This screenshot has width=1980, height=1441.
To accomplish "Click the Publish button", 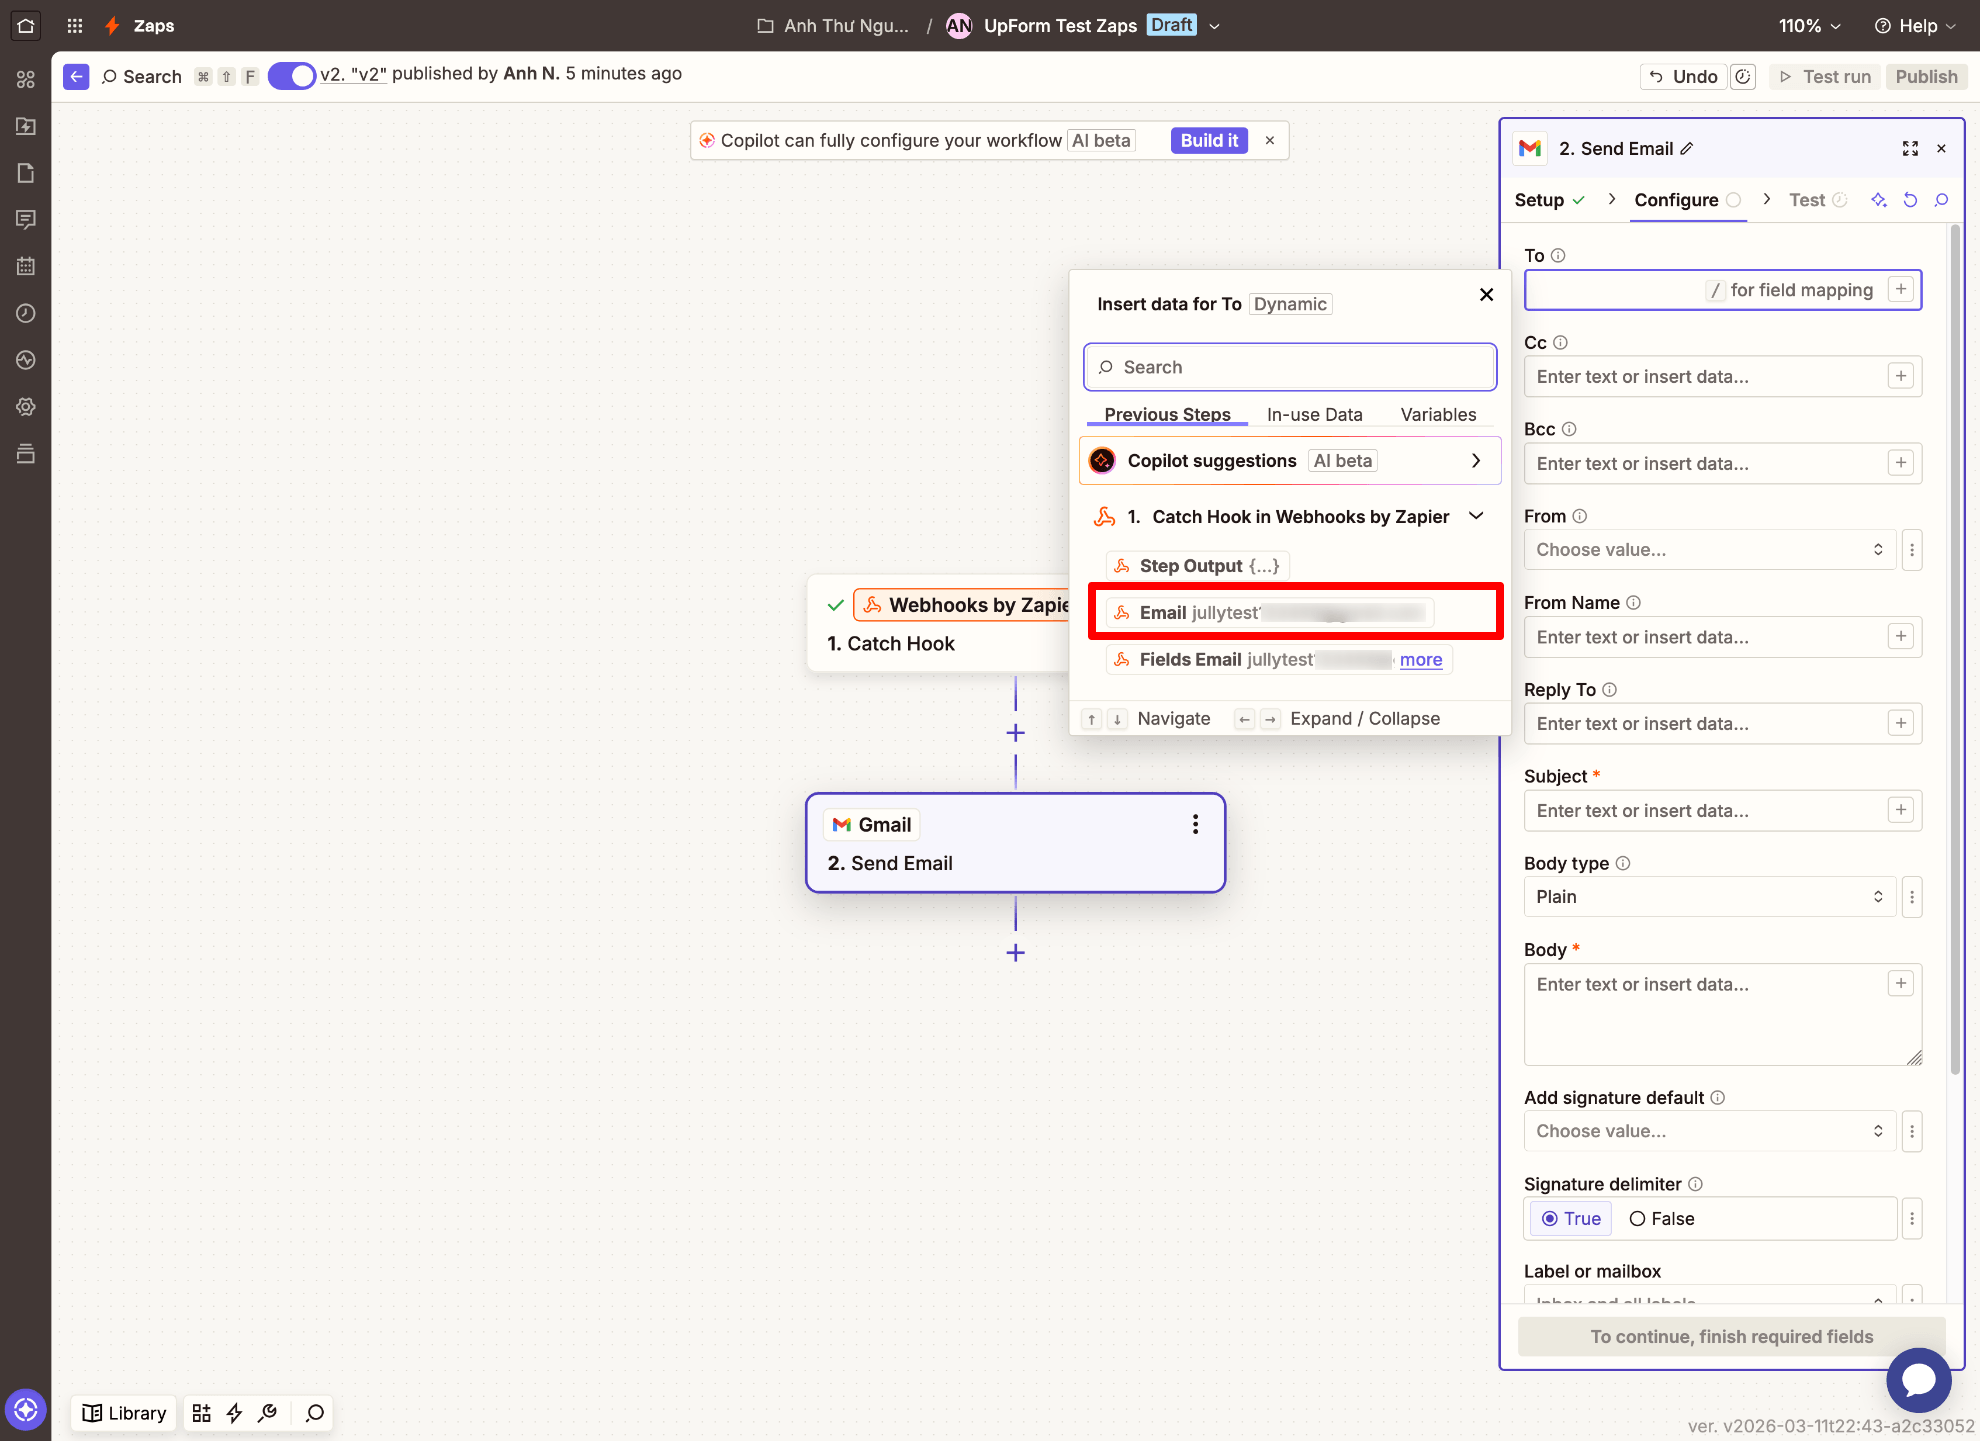I will coord(1926,77).
